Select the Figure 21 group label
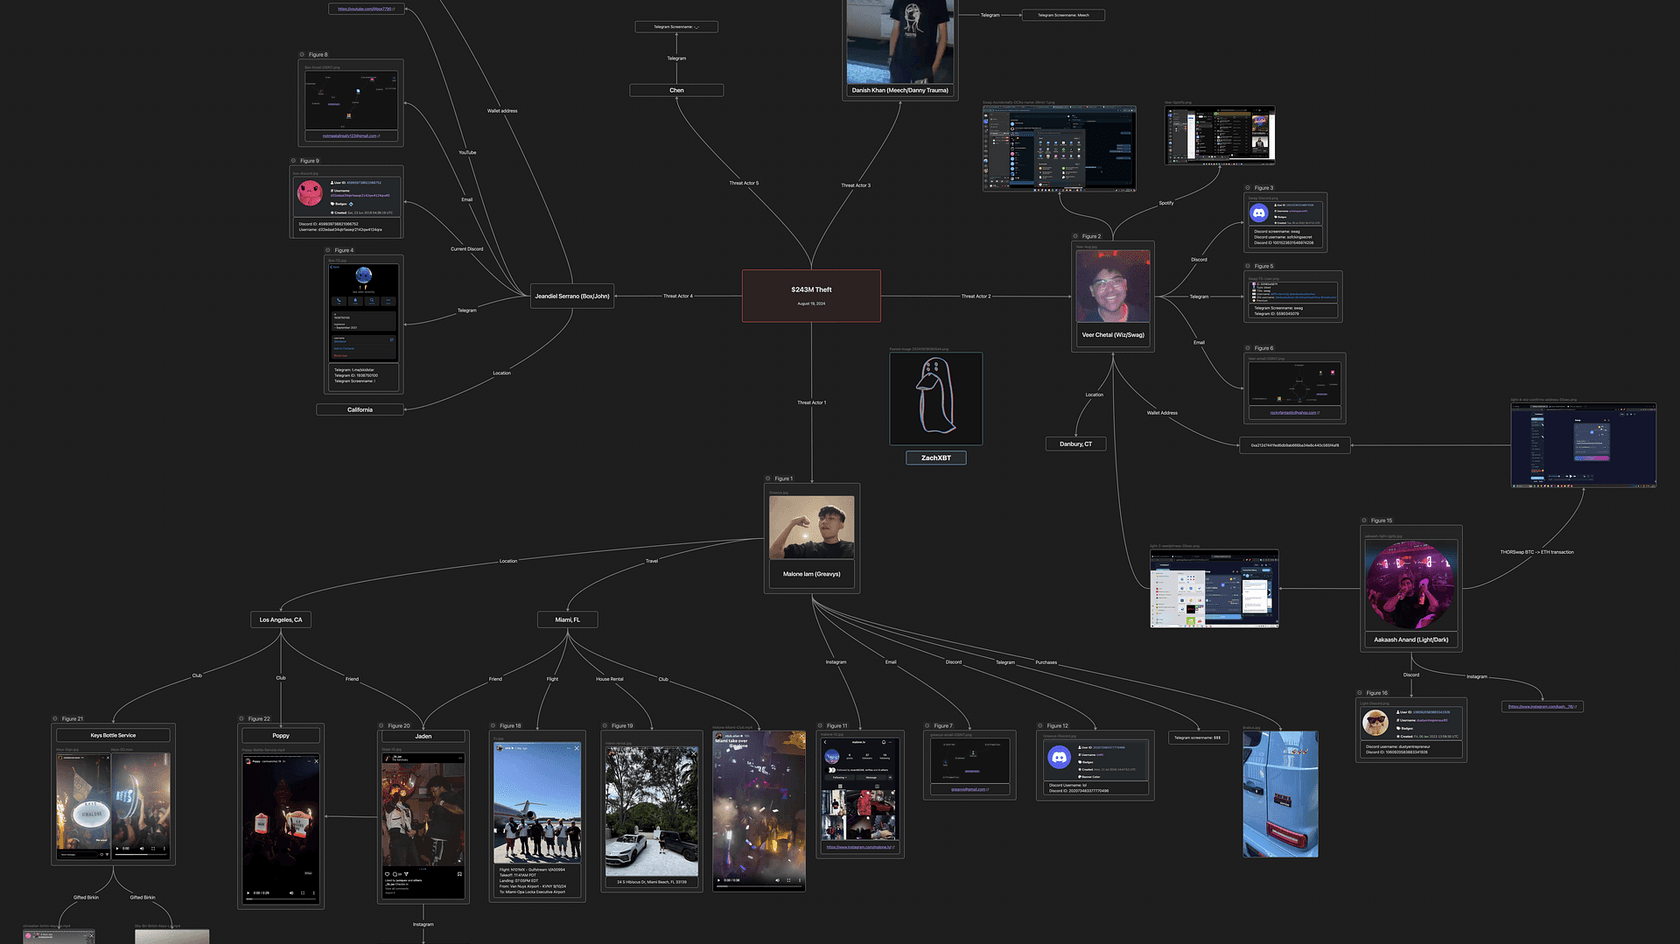The image size is (1680, 944). [x=72, y=719]
